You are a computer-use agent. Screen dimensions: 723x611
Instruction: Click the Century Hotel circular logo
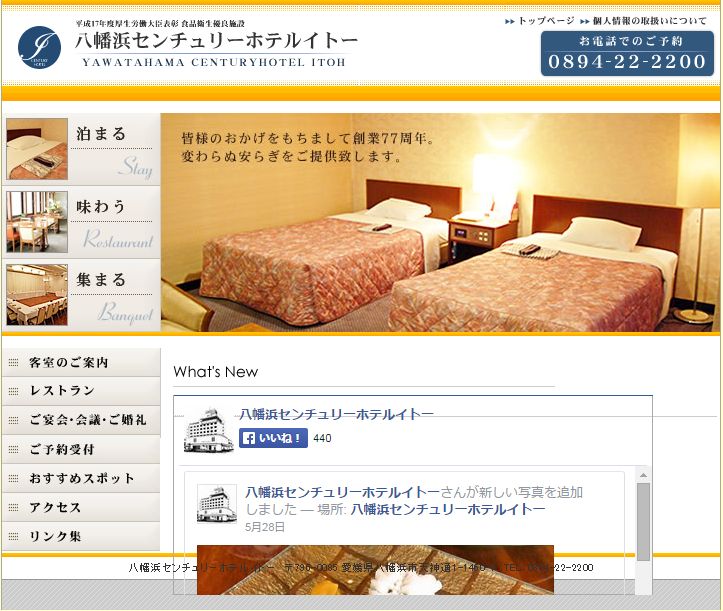tap(39, 47)
